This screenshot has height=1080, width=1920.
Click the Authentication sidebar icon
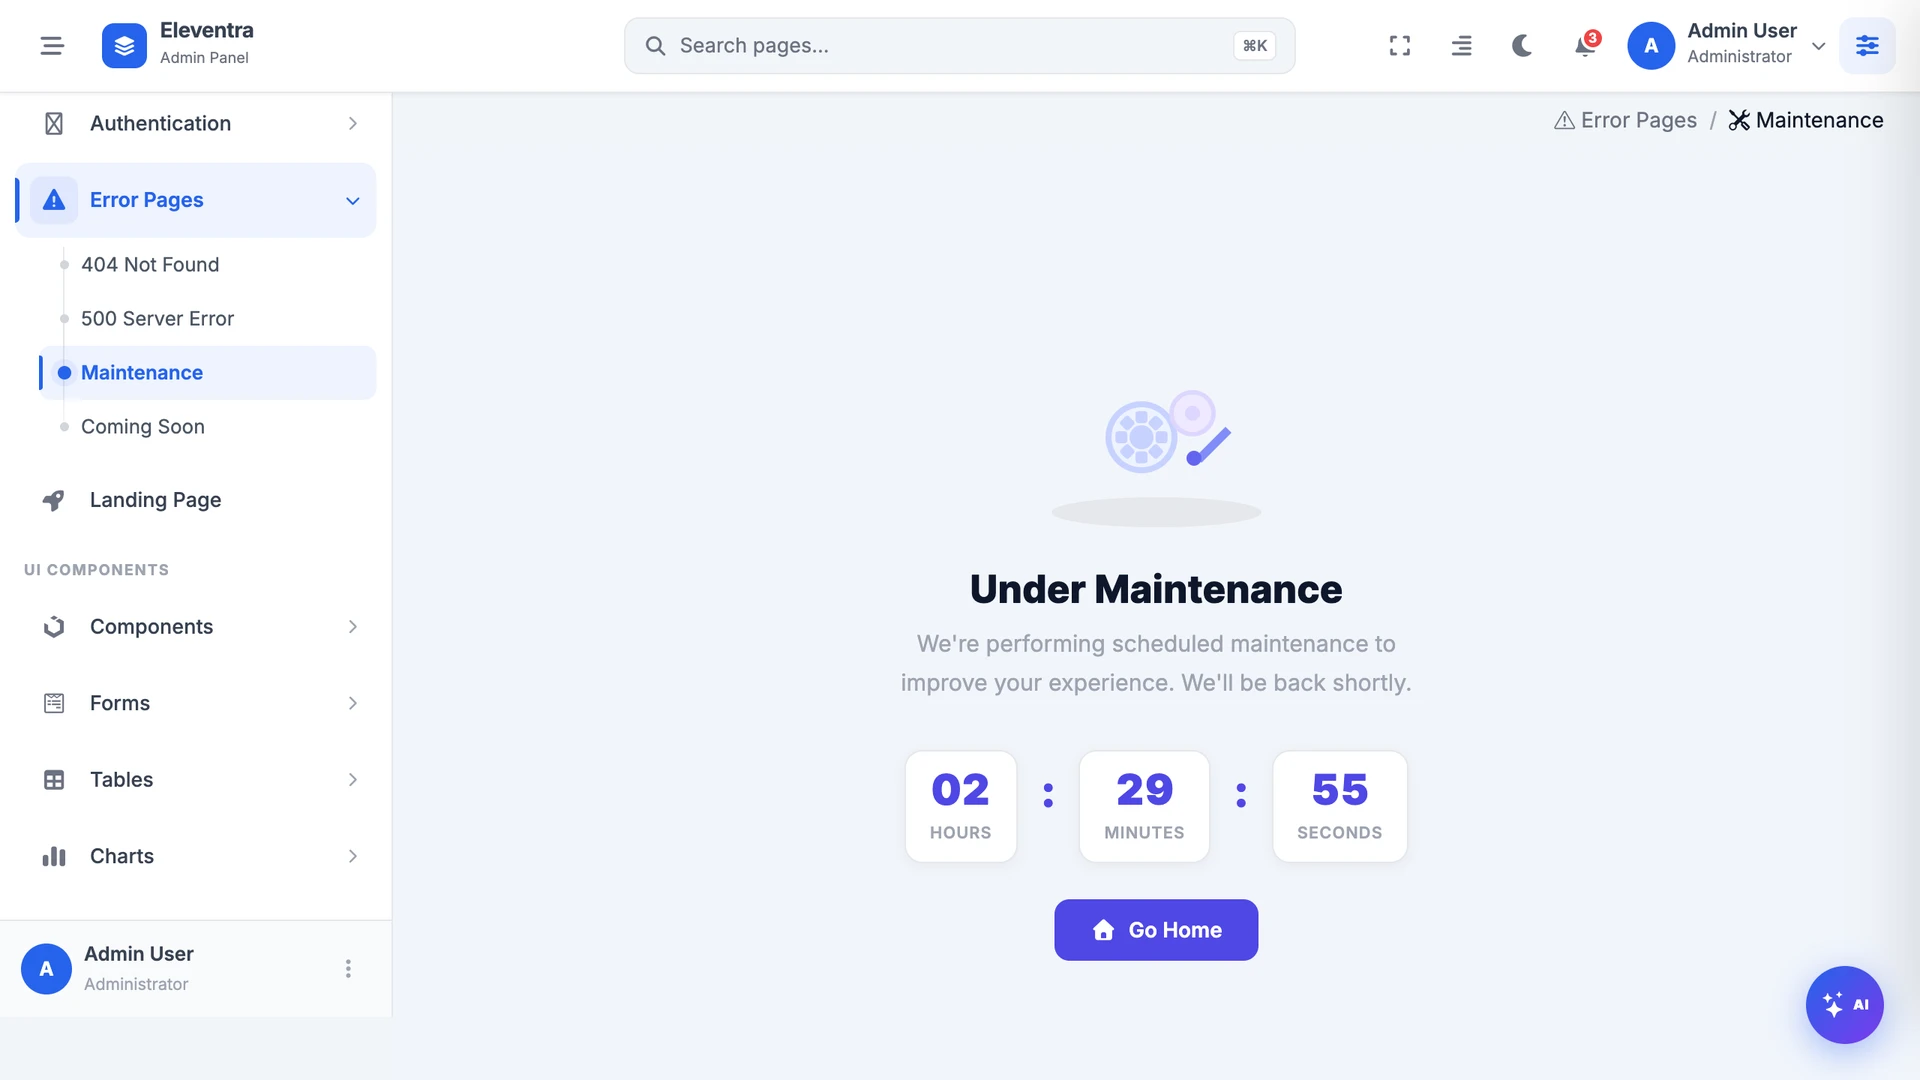(54, 123)
